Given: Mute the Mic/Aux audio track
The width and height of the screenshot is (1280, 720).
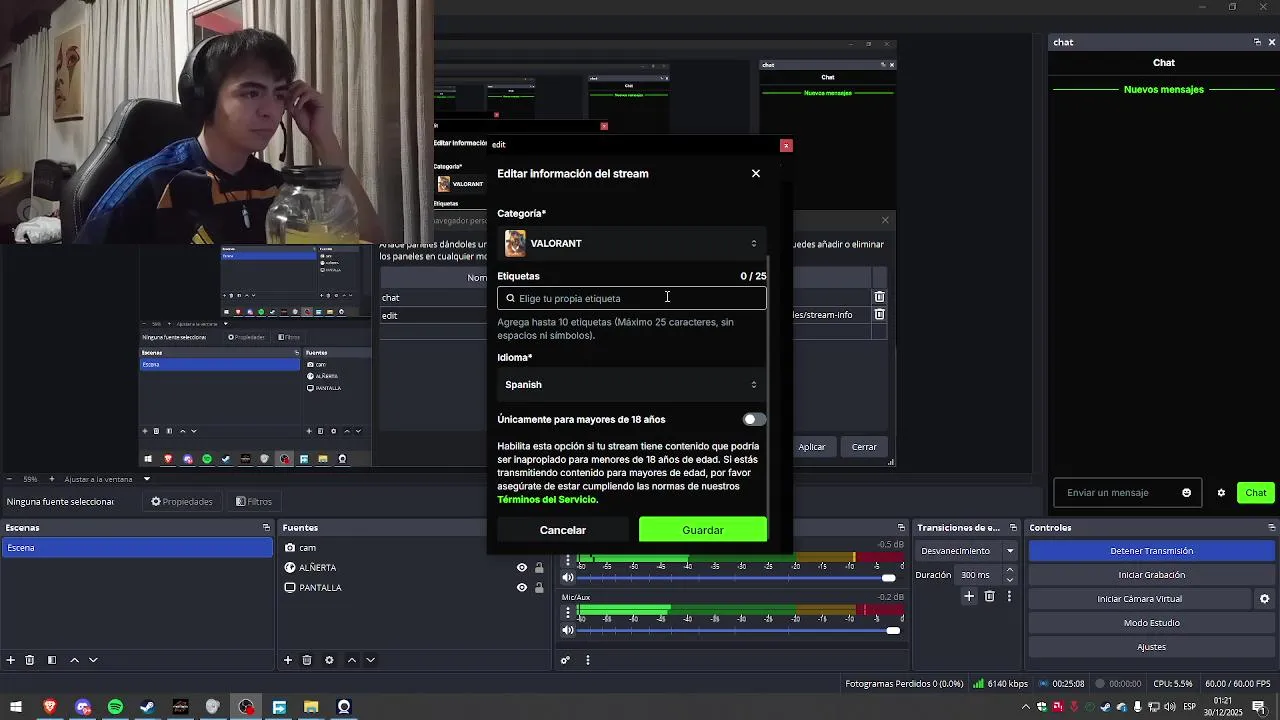Looking at the screenshot, I should pos(568,630).
